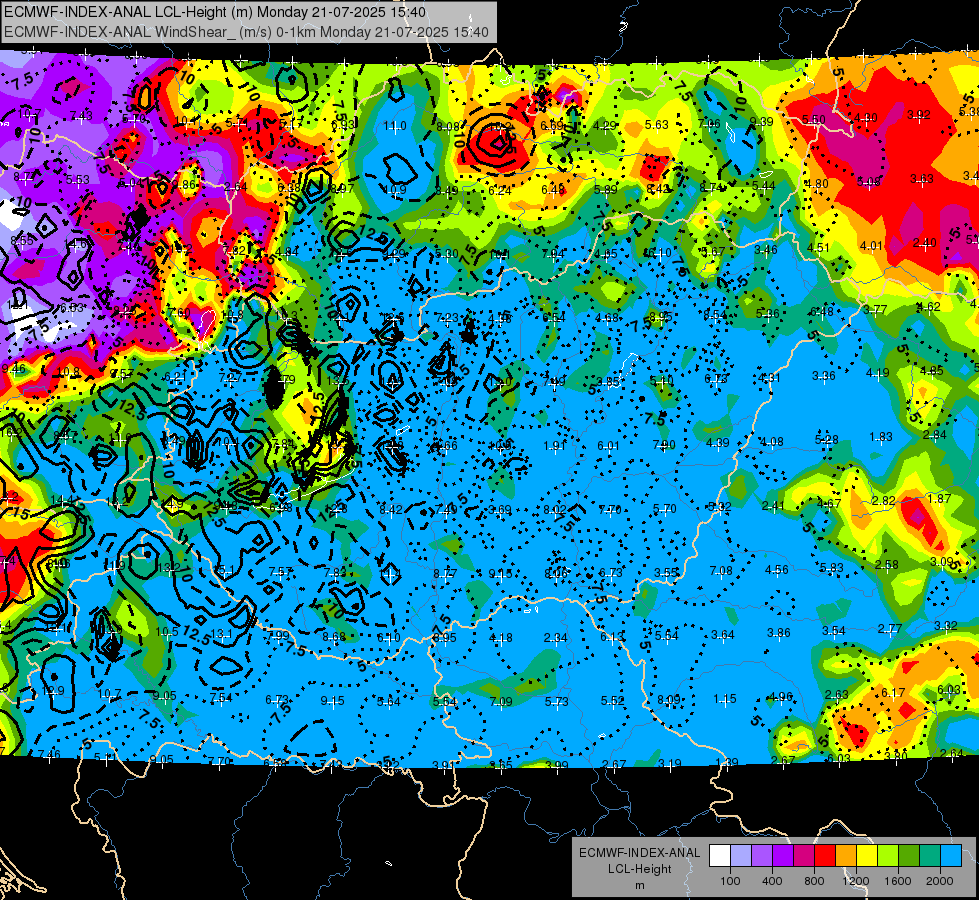Click the WindShear 0-1km title line
The height and width of the screenshot is (900, 979).
click(246, 32)
